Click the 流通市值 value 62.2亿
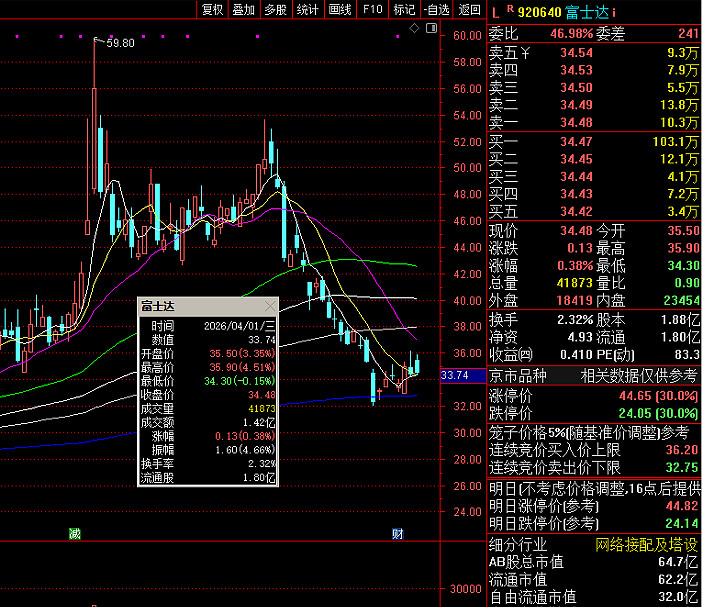 [678, 580]
